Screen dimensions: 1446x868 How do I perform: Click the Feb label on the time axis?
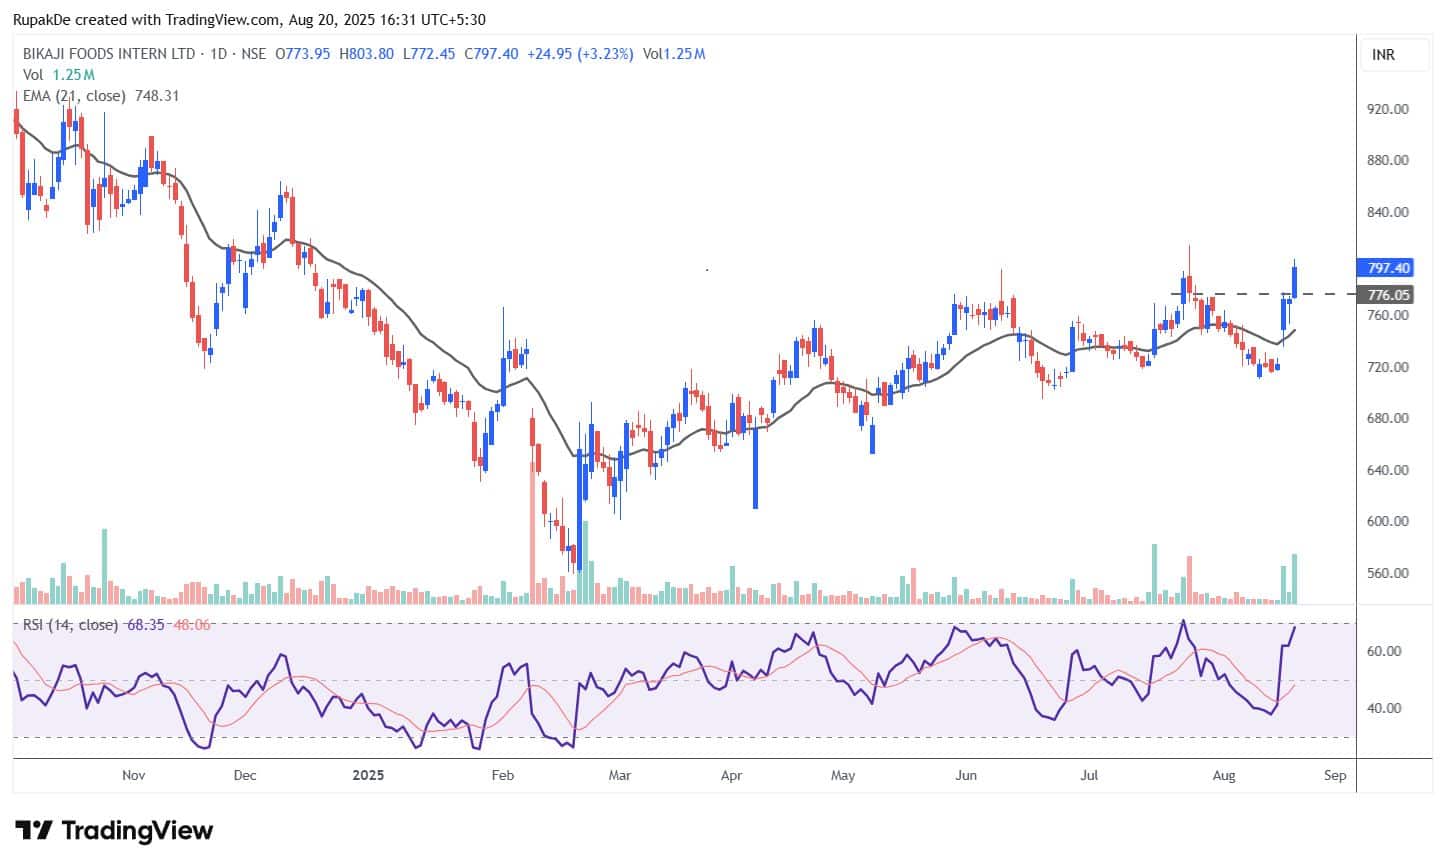click(x=503, y=775)
